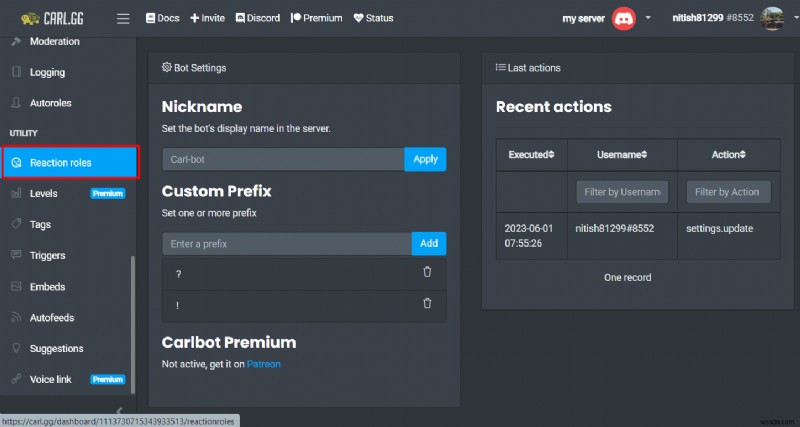Select Reaction roles in the sidebar

coord(70,163)
